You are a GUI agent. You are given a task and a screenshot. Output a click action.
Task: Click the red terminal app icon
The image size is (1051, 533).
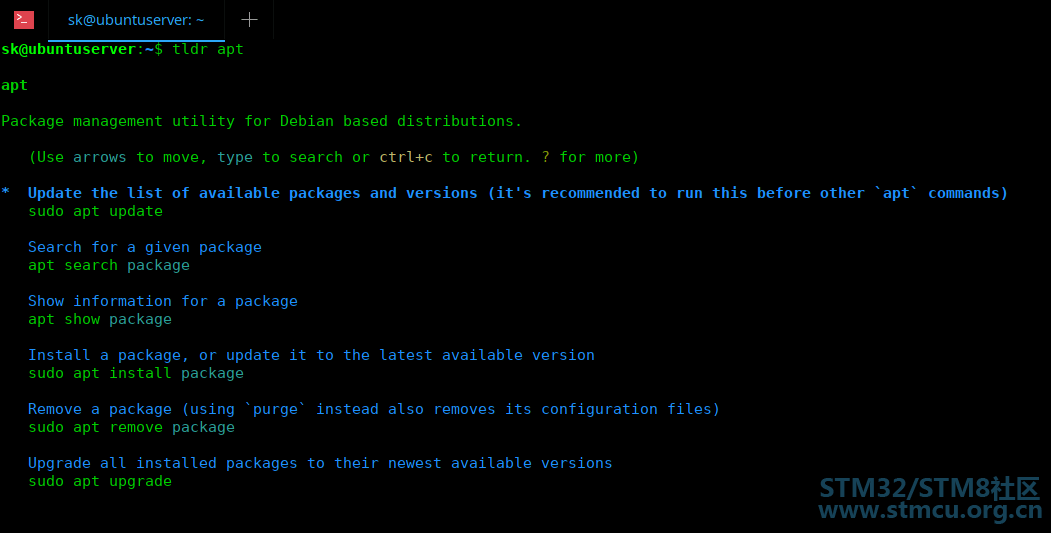pos(23,19)
